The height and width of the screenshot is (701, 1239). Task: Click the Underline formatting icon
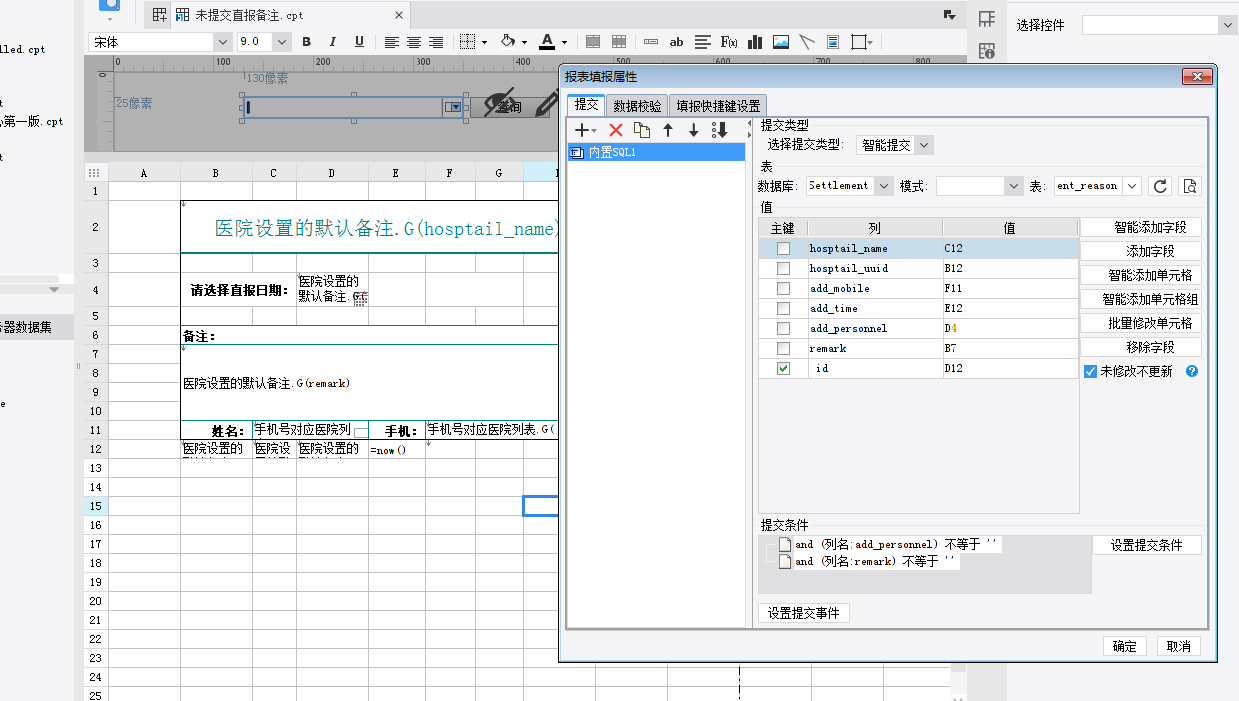[x=359, y=42]
